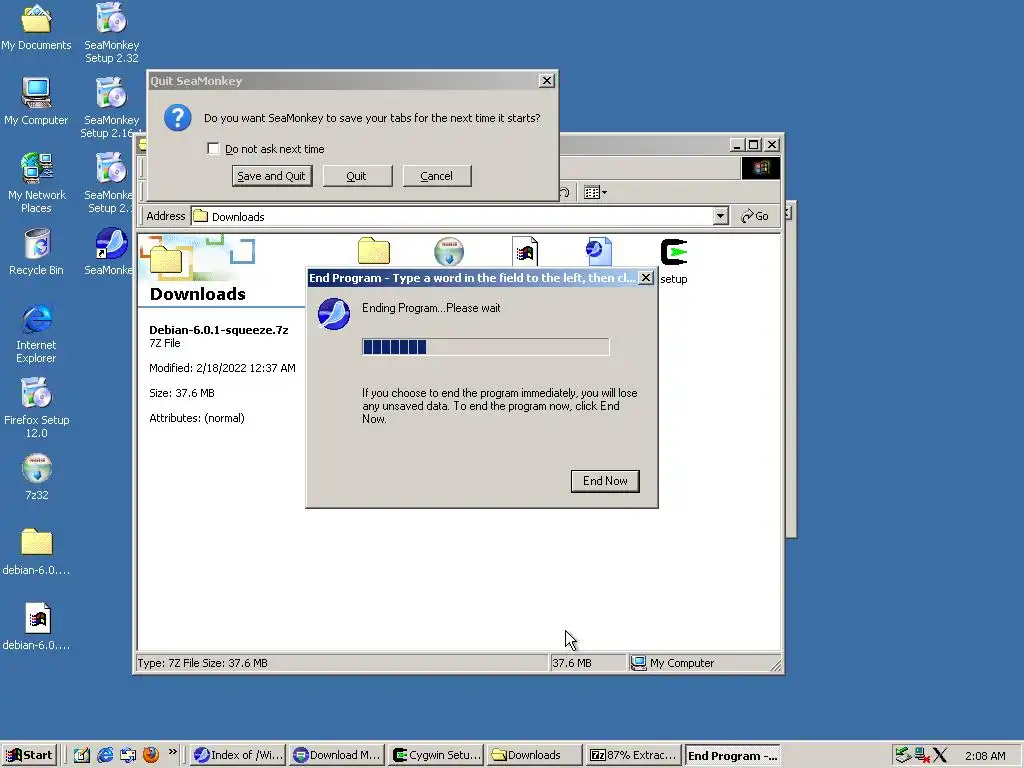Select the 7-Zip installer icon in Downloads
Image resolution: width=1024 pixels, height=768 pixels.
click(x=449, y=251)
